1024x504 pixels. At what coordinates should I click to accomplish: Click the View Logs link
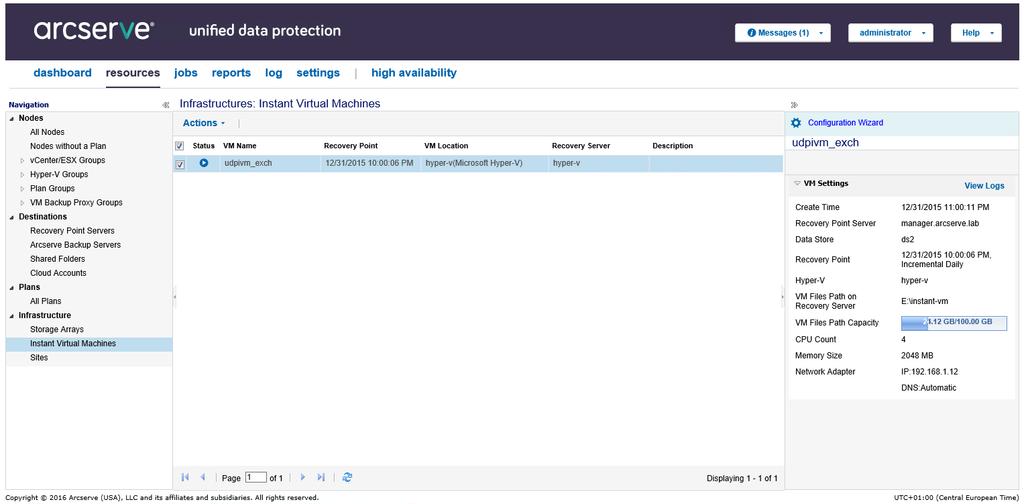click(984, 186)
